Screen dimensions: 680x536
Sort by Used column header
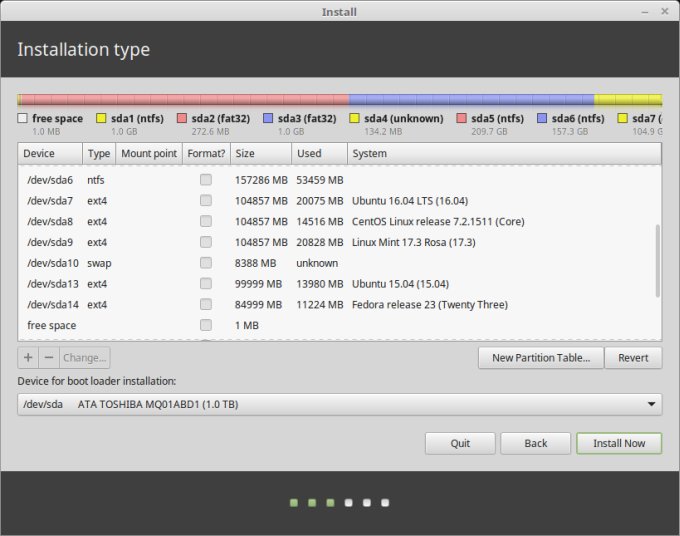tap(320, 154)
